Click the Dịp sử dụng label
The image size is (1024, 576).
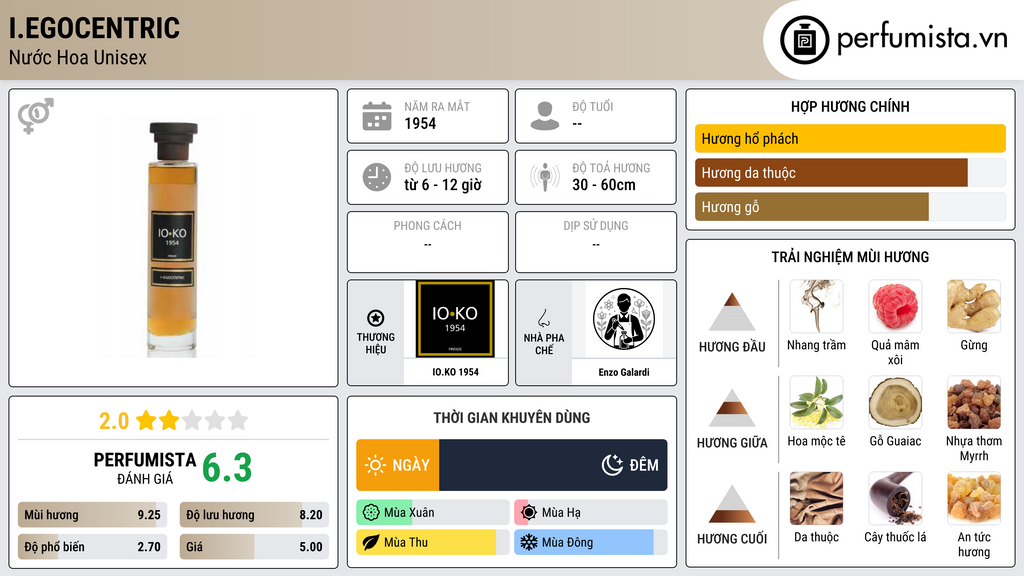(x=596, y=225)
